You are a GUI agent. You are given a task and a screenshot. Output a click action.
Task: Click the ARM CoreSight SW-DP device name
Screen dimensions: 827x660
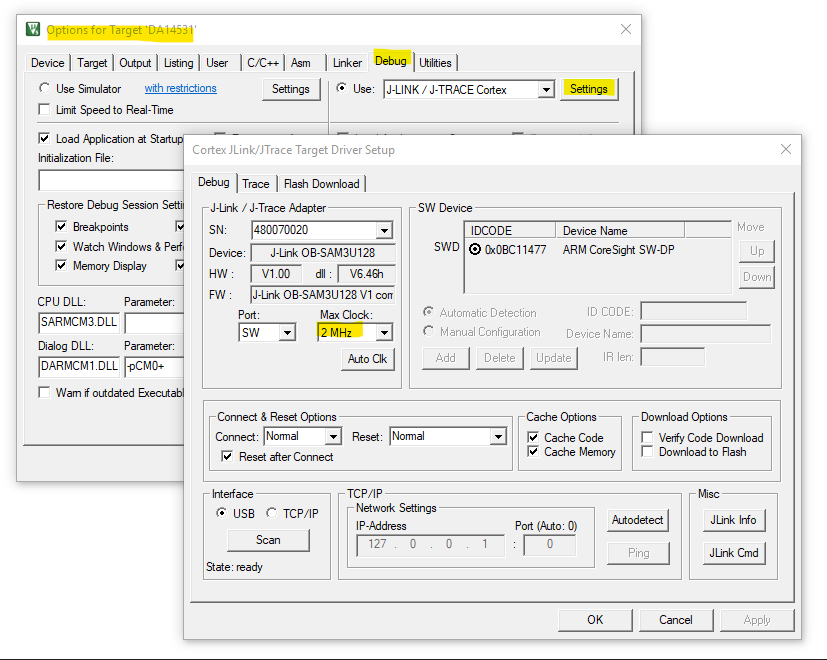pos(618,250)
